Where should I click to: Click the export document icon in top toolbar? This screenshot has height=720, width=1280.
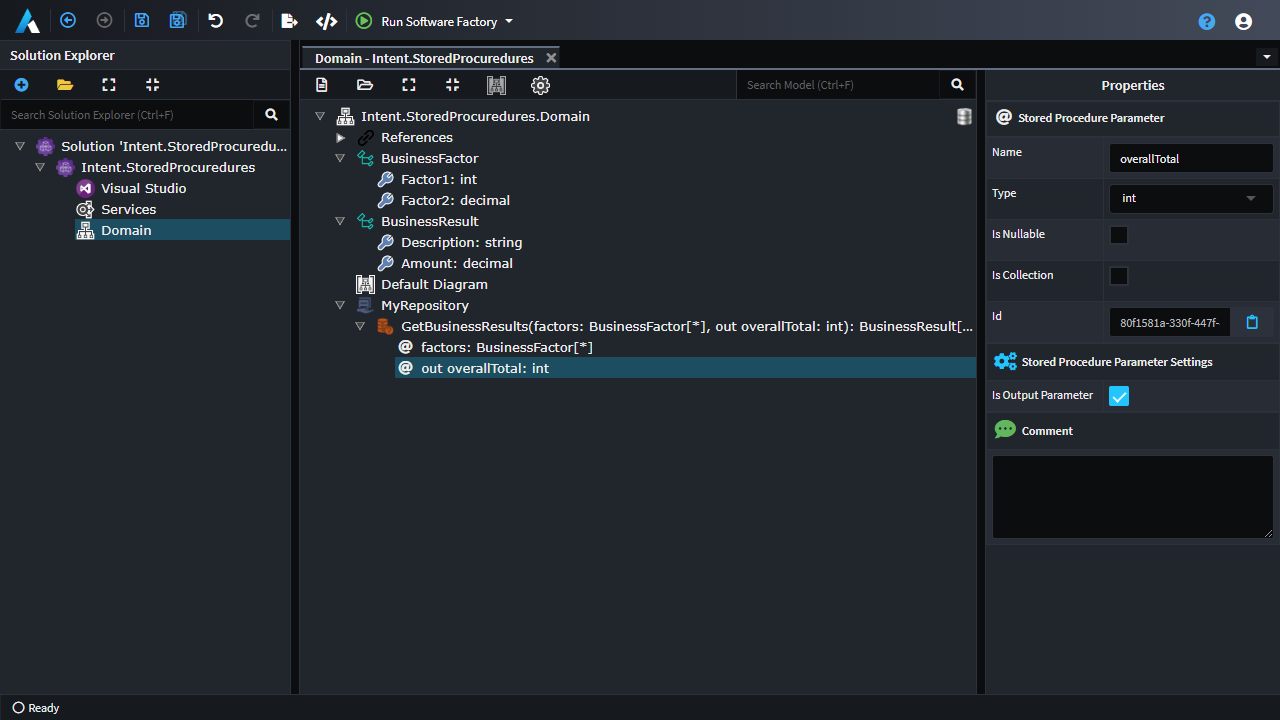point(289,20)
